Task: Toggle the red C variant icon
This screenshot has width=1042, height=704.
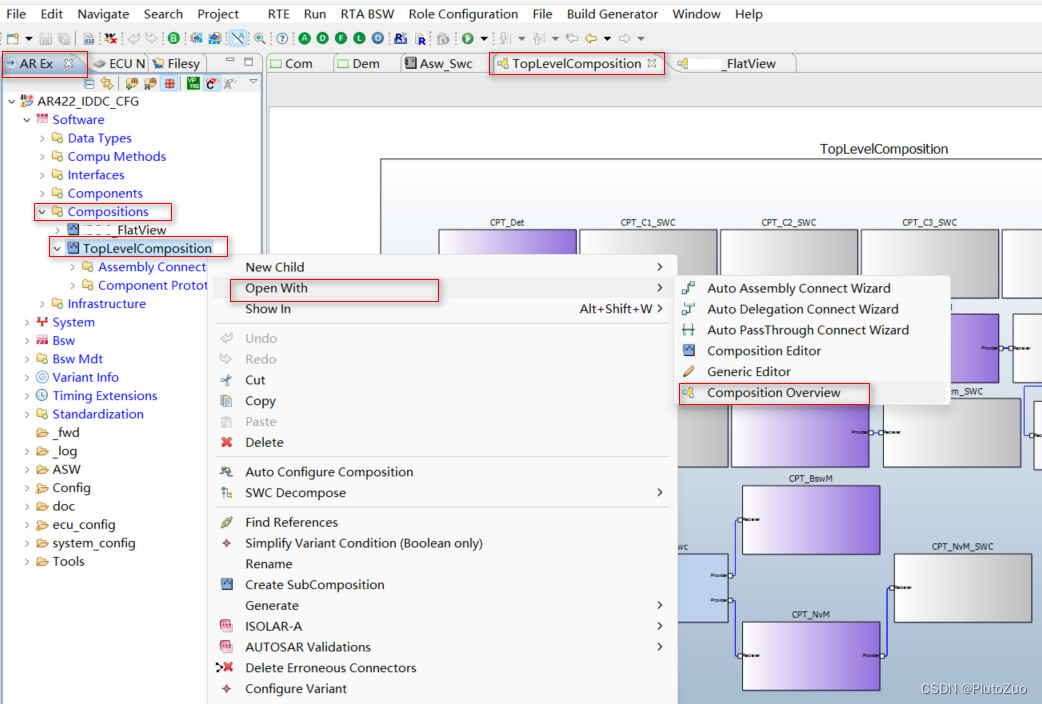Action: (212, 83)
